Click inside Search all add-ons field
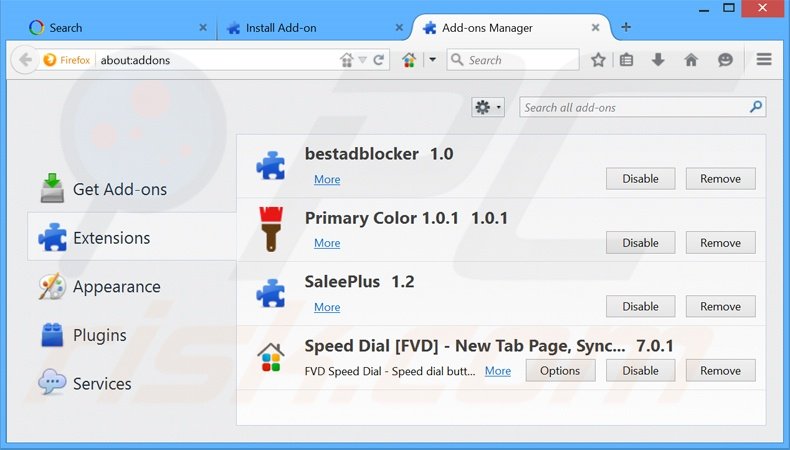790x450 pixels. (x=642, y=107)
